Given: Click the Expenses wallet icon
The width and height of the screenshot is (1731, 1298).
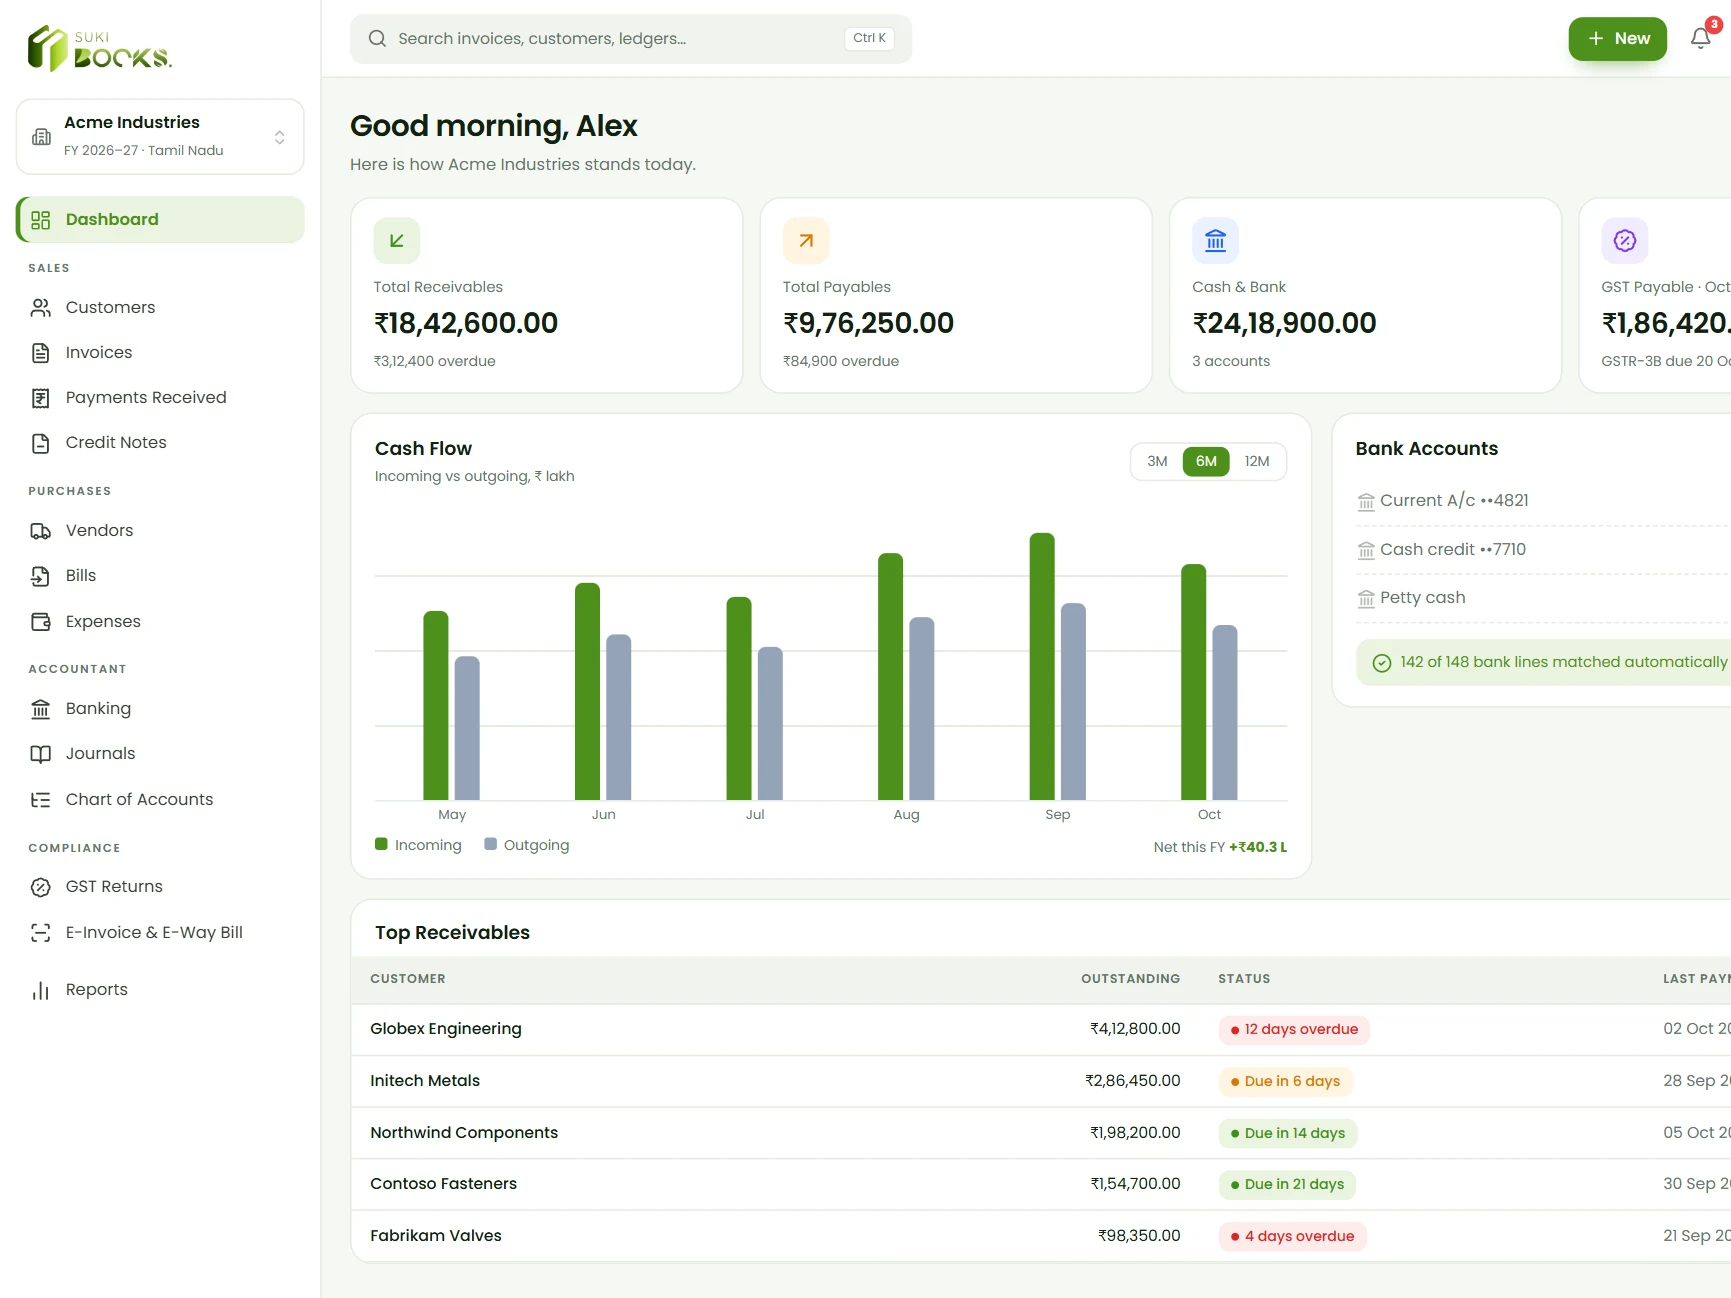Looking at the screenshot, I should click(x=40, y=621).
